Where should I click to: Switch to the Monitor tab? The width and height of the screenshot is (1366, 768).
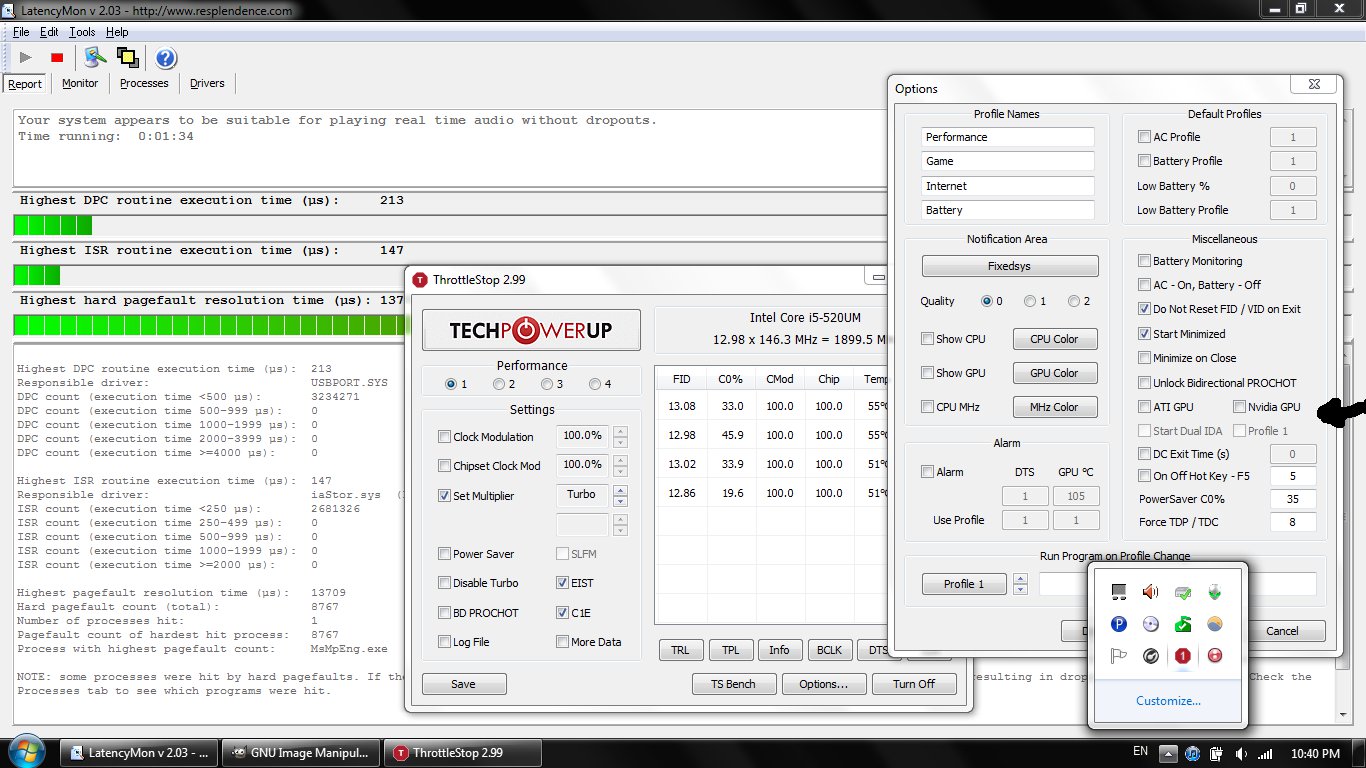pyautogui.click(x=80, y=83)
